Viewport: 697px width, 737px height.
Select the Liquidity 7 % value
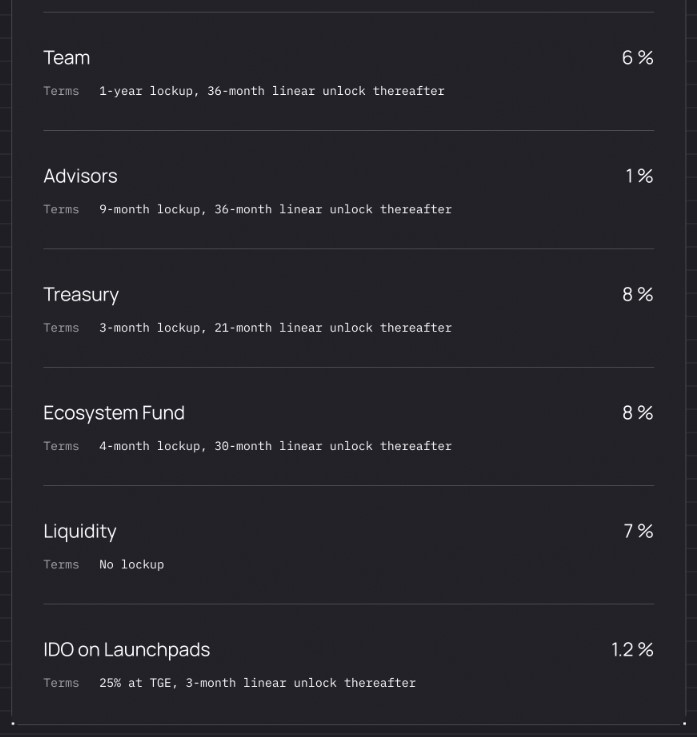pyautogui.click(x=638, y=531)
